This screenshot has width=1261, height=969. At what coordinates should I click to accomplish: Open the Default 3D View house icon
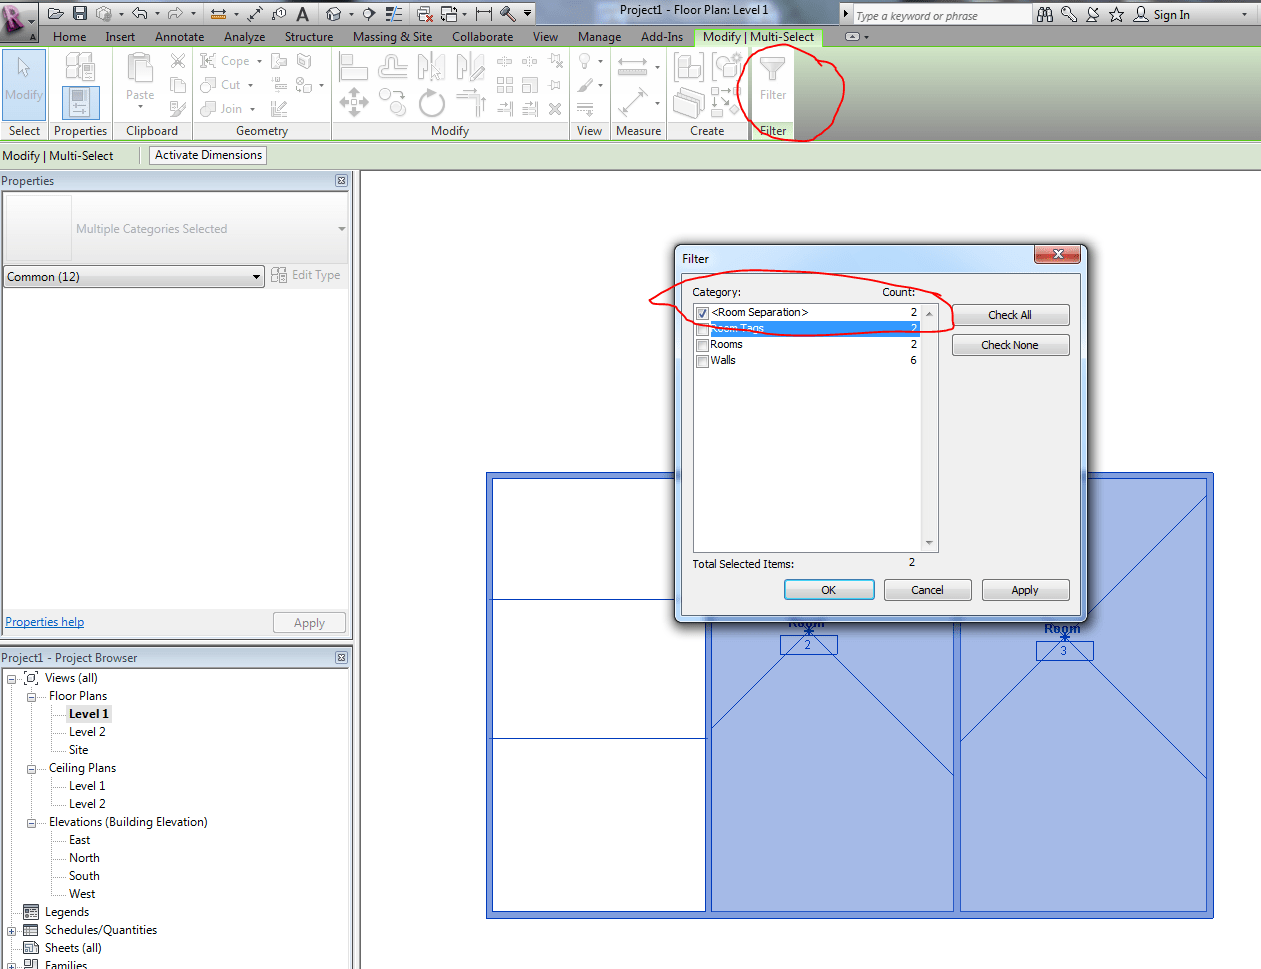334,14
